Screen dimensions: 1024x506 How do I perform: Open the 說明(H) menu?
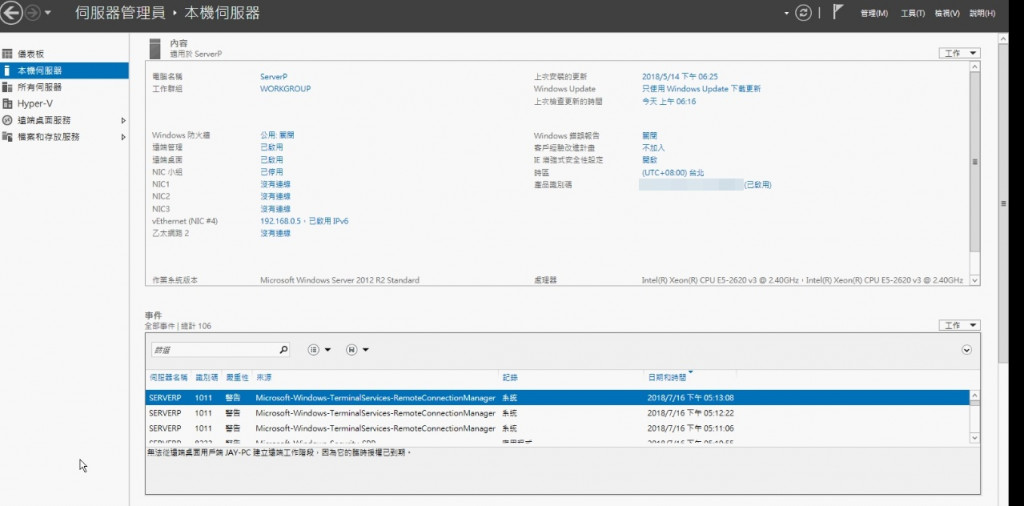tap(982, 13)
